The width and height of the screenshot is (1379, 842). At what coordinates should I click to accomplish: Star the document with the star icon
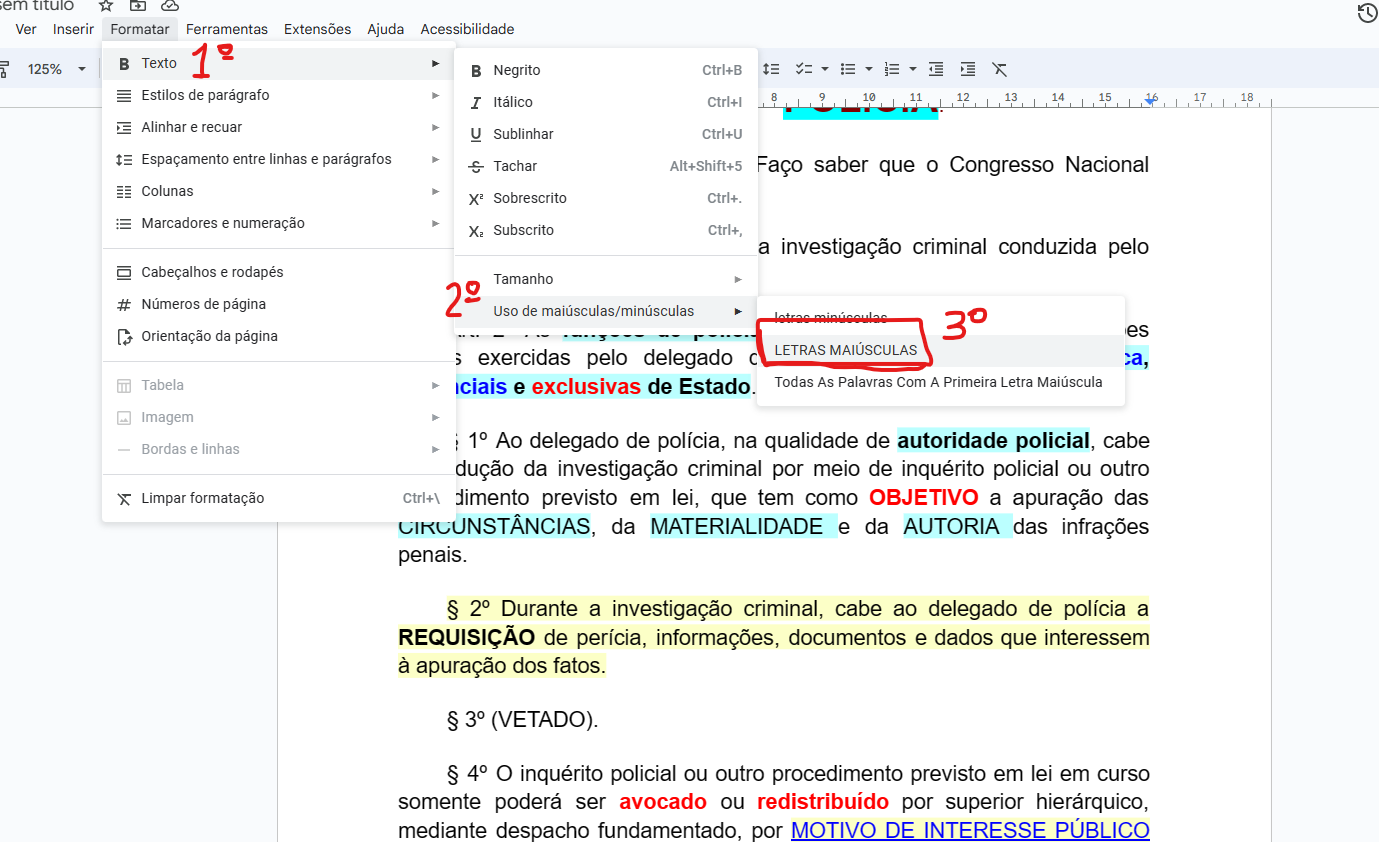[x=106, y=6]
